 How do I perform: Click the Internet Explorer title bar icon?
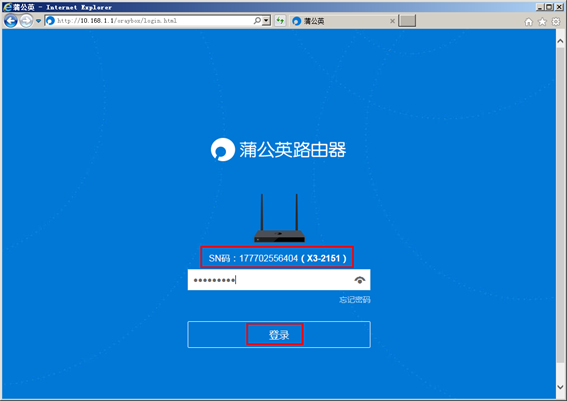(x=8, y=7)
